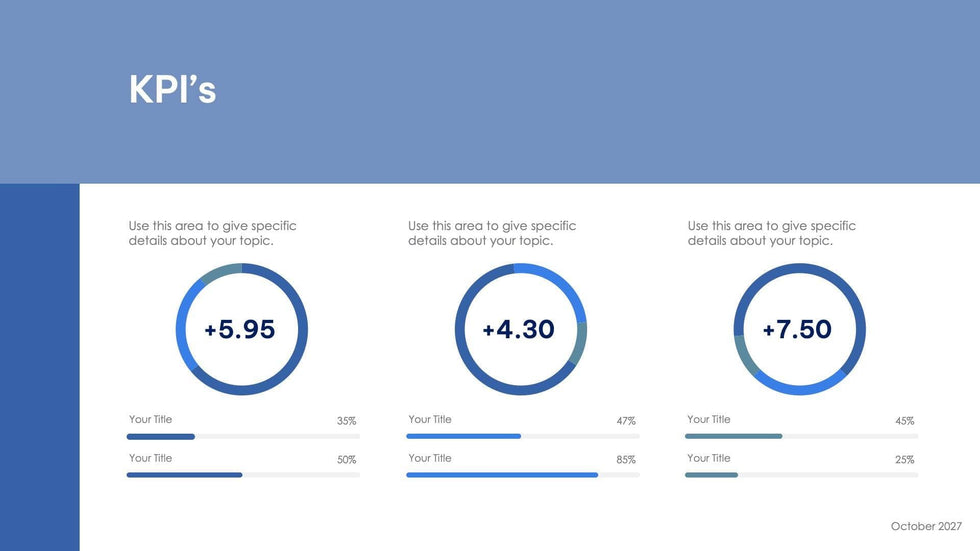Select the +7.50 donut chart value
Image resolution: width=980 pixels, height=551 pixels.
point(797,330)
